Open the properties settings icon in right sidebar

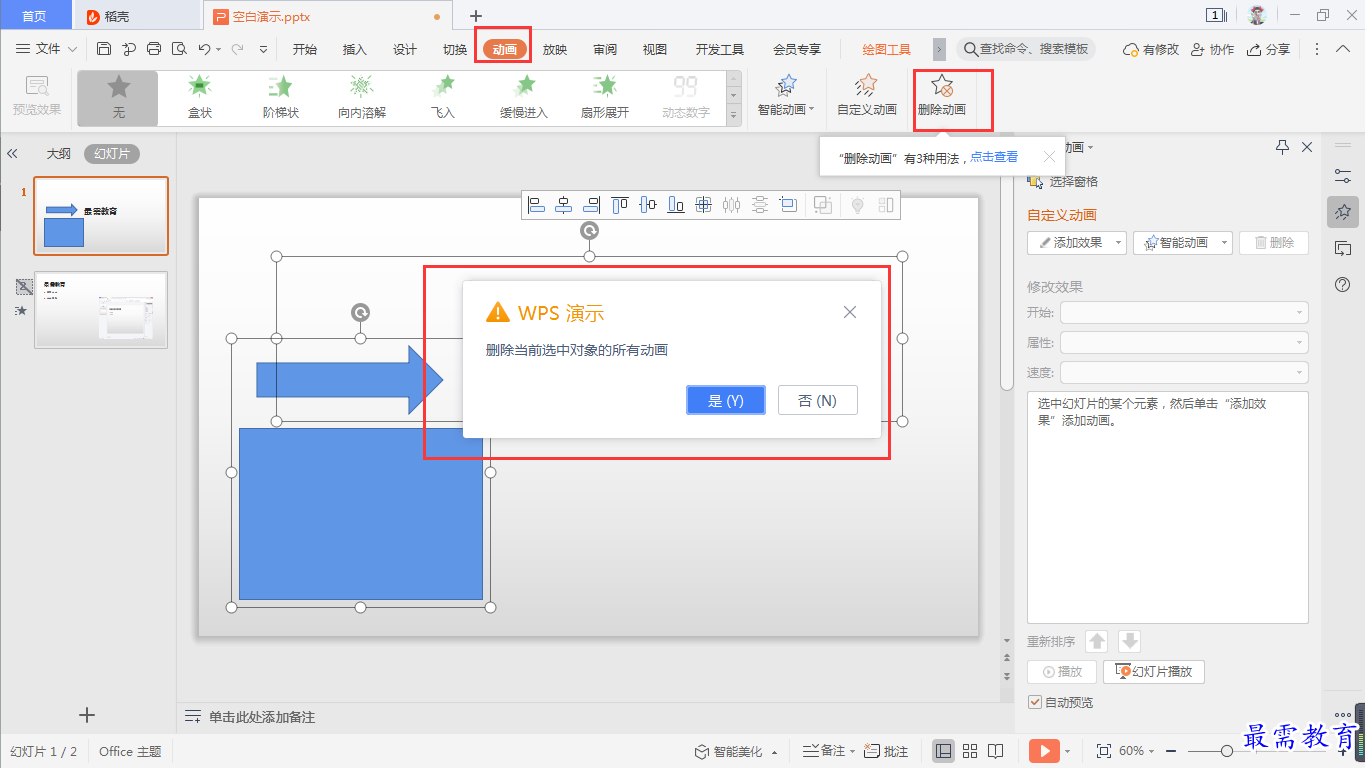[1343, 176]
